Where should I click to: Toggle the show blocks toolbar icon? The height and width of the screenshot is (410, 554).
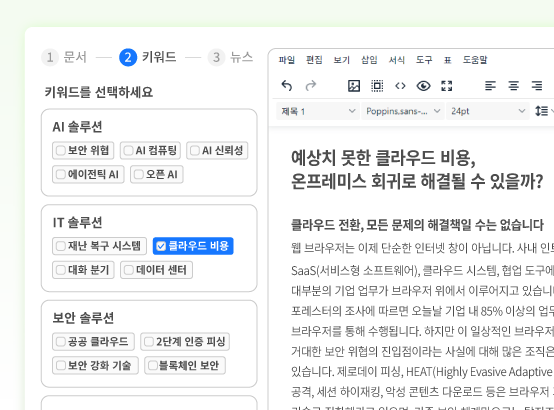tap(377, 86)
